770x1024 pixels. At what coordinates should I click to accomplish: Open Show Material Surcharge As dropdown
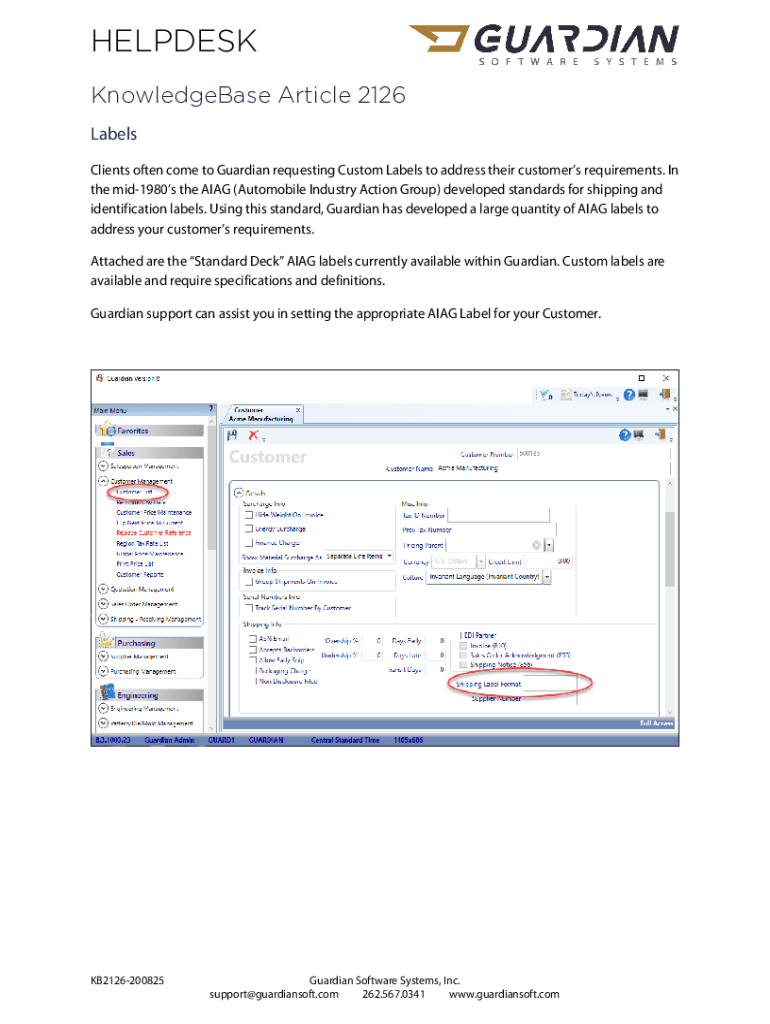pos(388,556)
